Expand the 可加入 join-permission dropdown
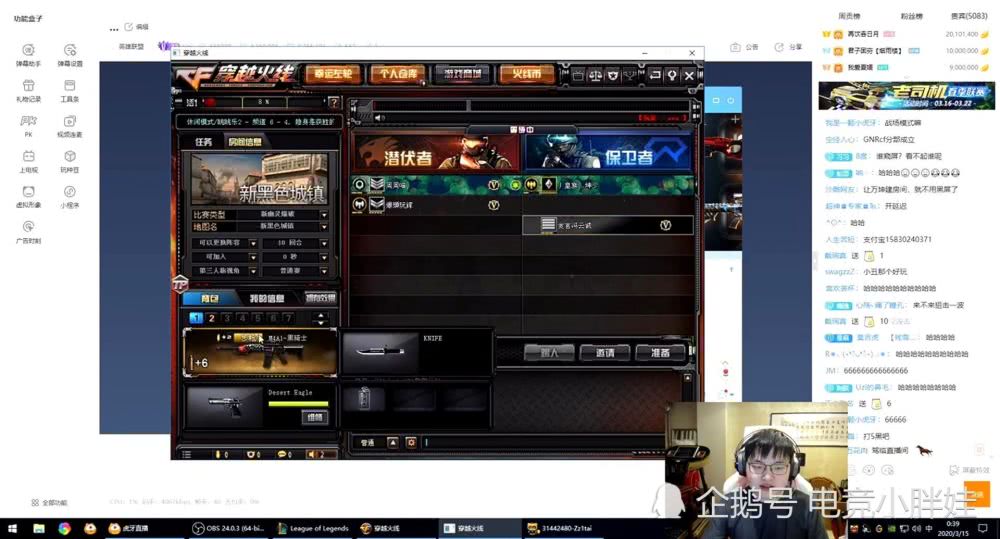Image resolution: width=1000 pixels, height=539 pixels. (253, 257)
